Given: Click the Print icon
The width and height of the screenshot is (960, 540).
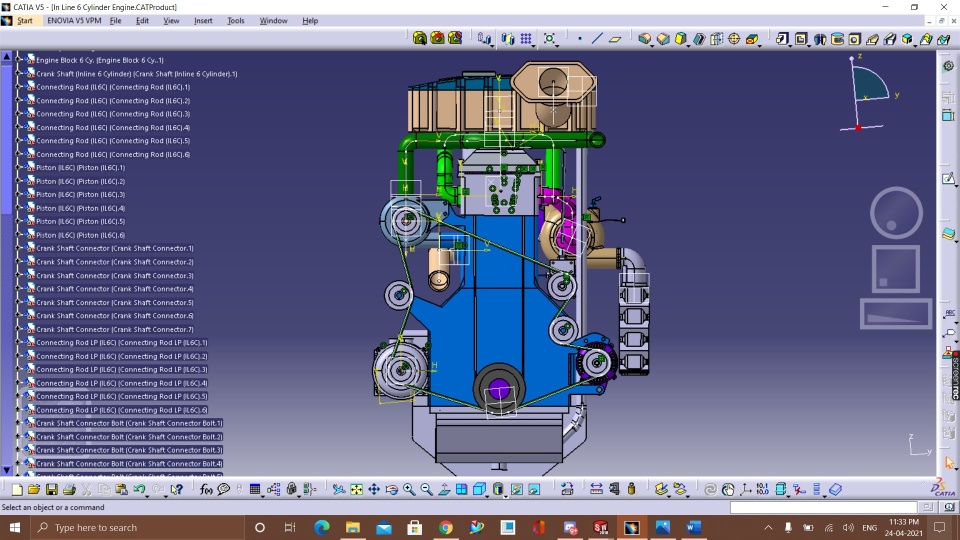Looking at the screenshot, I should coord(69,490).
